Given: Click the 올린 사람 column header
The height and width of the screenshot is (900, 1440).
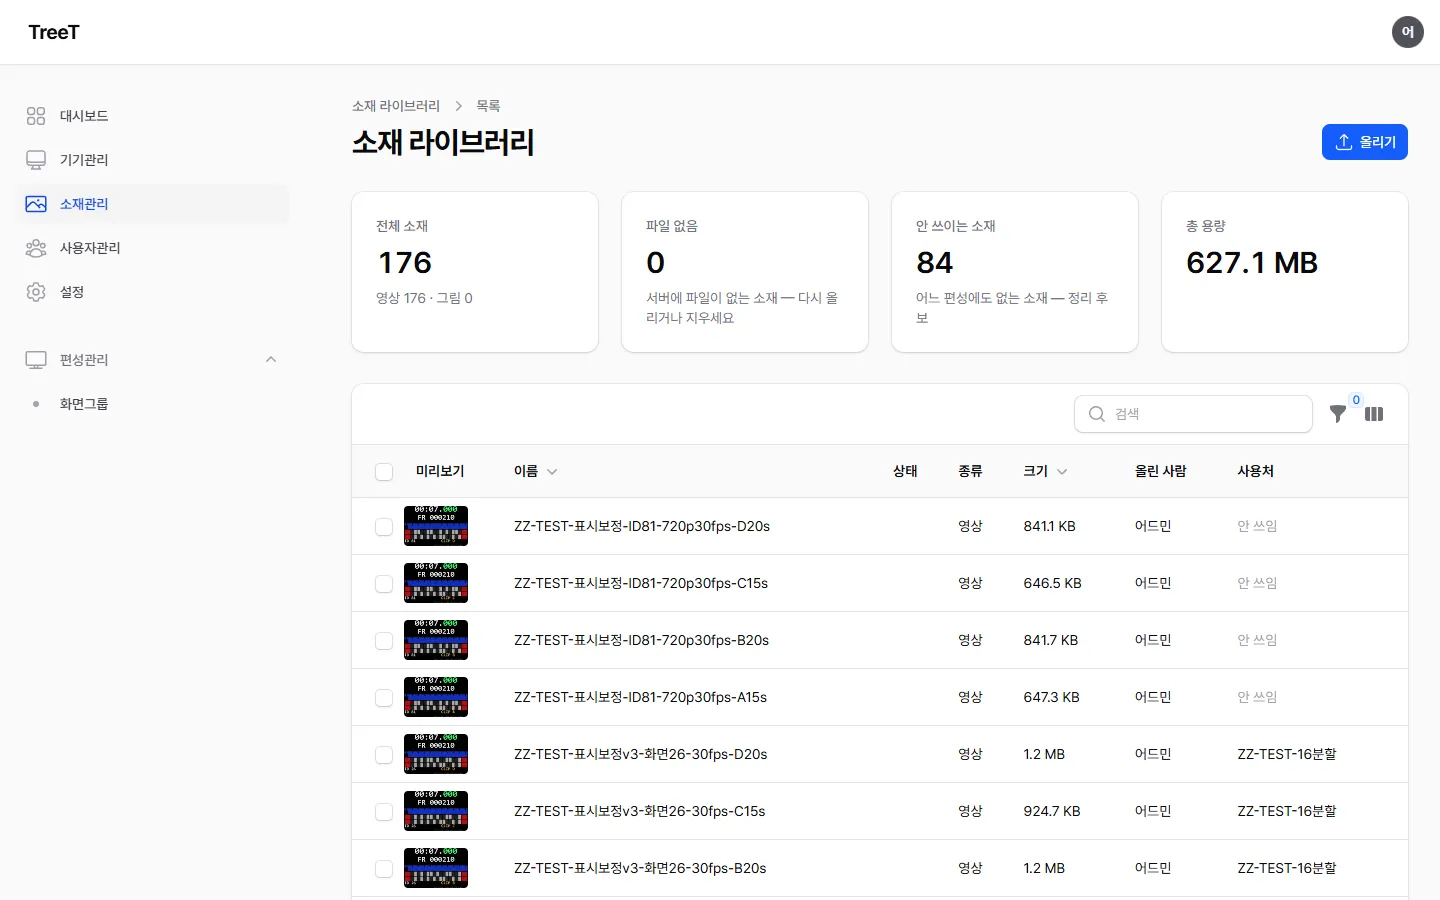Looking at the screenshot, I should pyautogui.click(x=1160, y=472).
